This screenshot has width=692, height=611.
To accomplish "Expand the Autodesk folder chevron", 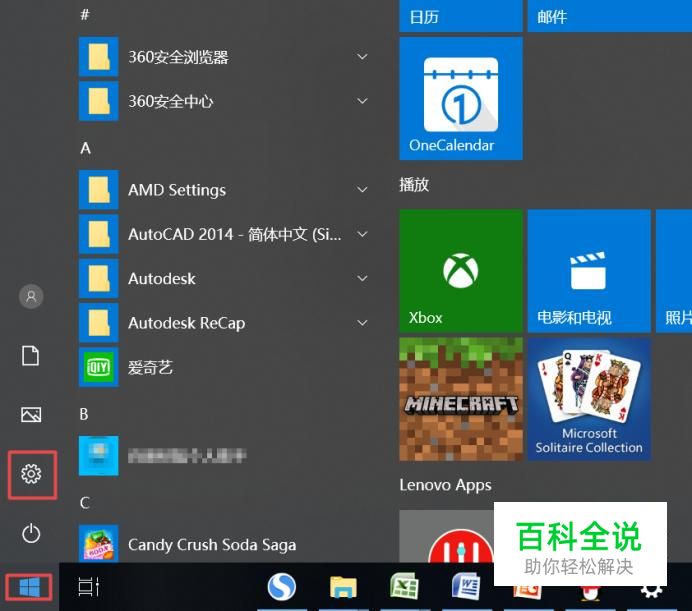I will click(x=362, y=279).
